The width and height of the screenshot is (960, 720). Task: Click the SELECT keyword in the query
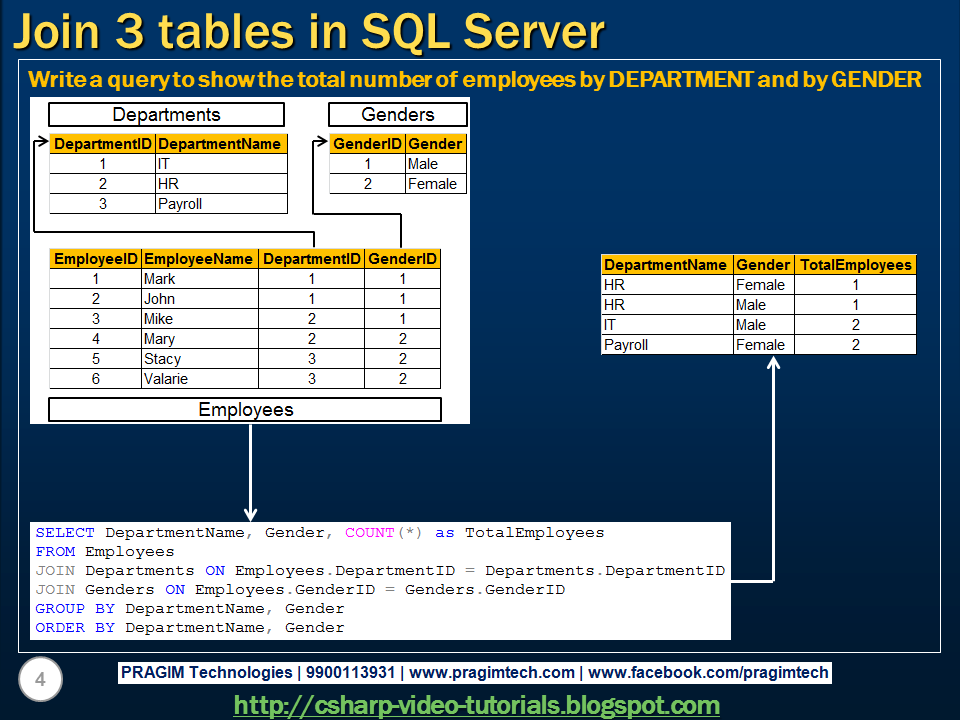tap(65, 533)
